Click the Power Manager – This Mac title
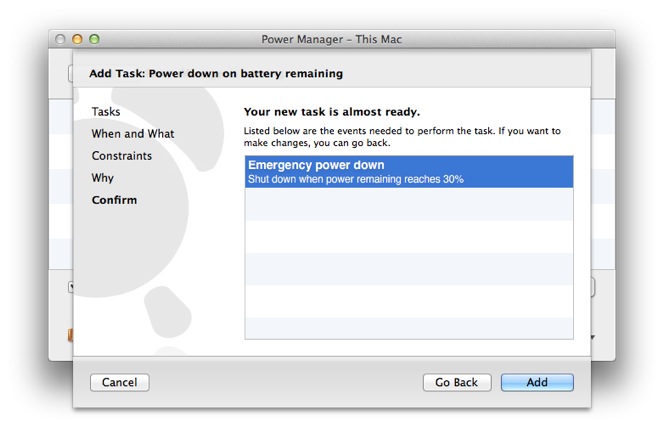 click(332, 39)
